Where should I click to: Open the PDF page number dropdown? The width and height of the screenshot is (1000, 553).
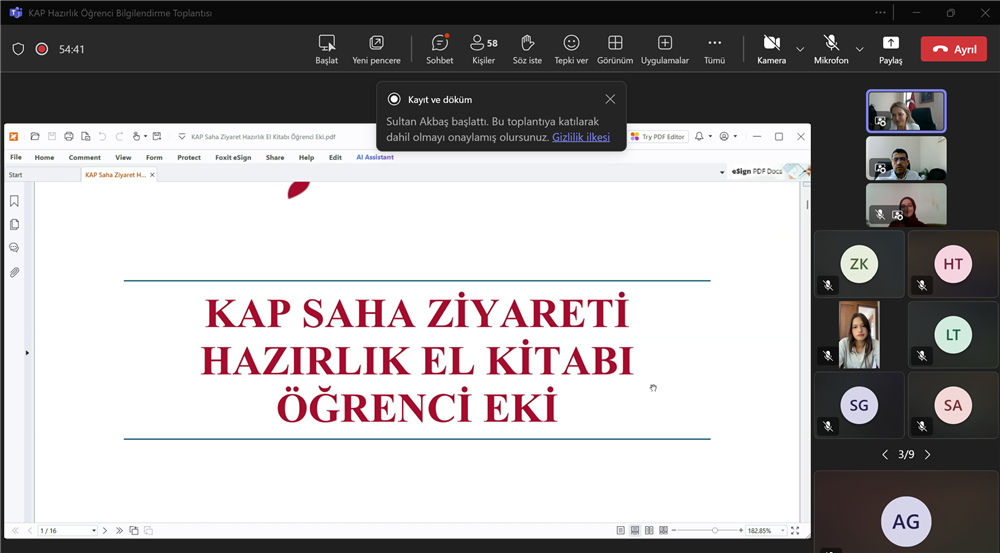point(94,530)
